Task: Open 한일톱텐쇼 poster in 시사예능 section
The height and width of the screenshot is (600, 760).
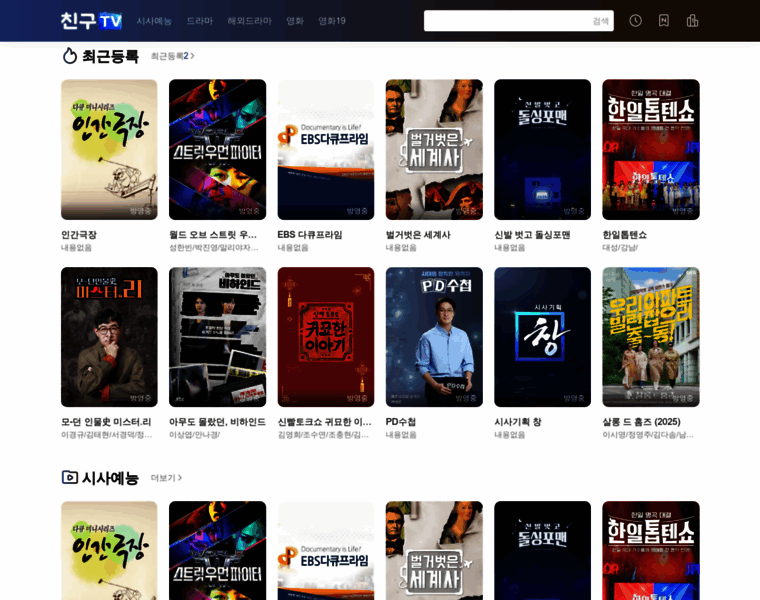Action: (651, 551)
